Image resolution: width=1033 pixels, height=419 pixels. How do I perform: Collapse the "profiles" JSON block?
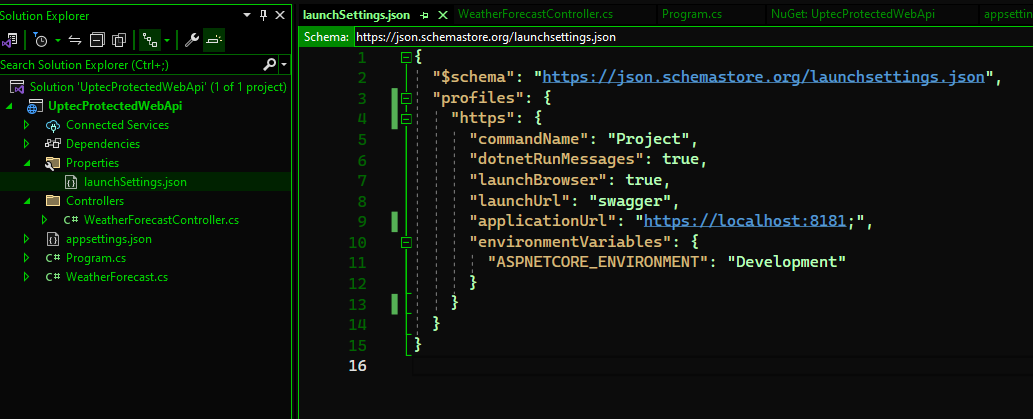click(x=407, y=98)
